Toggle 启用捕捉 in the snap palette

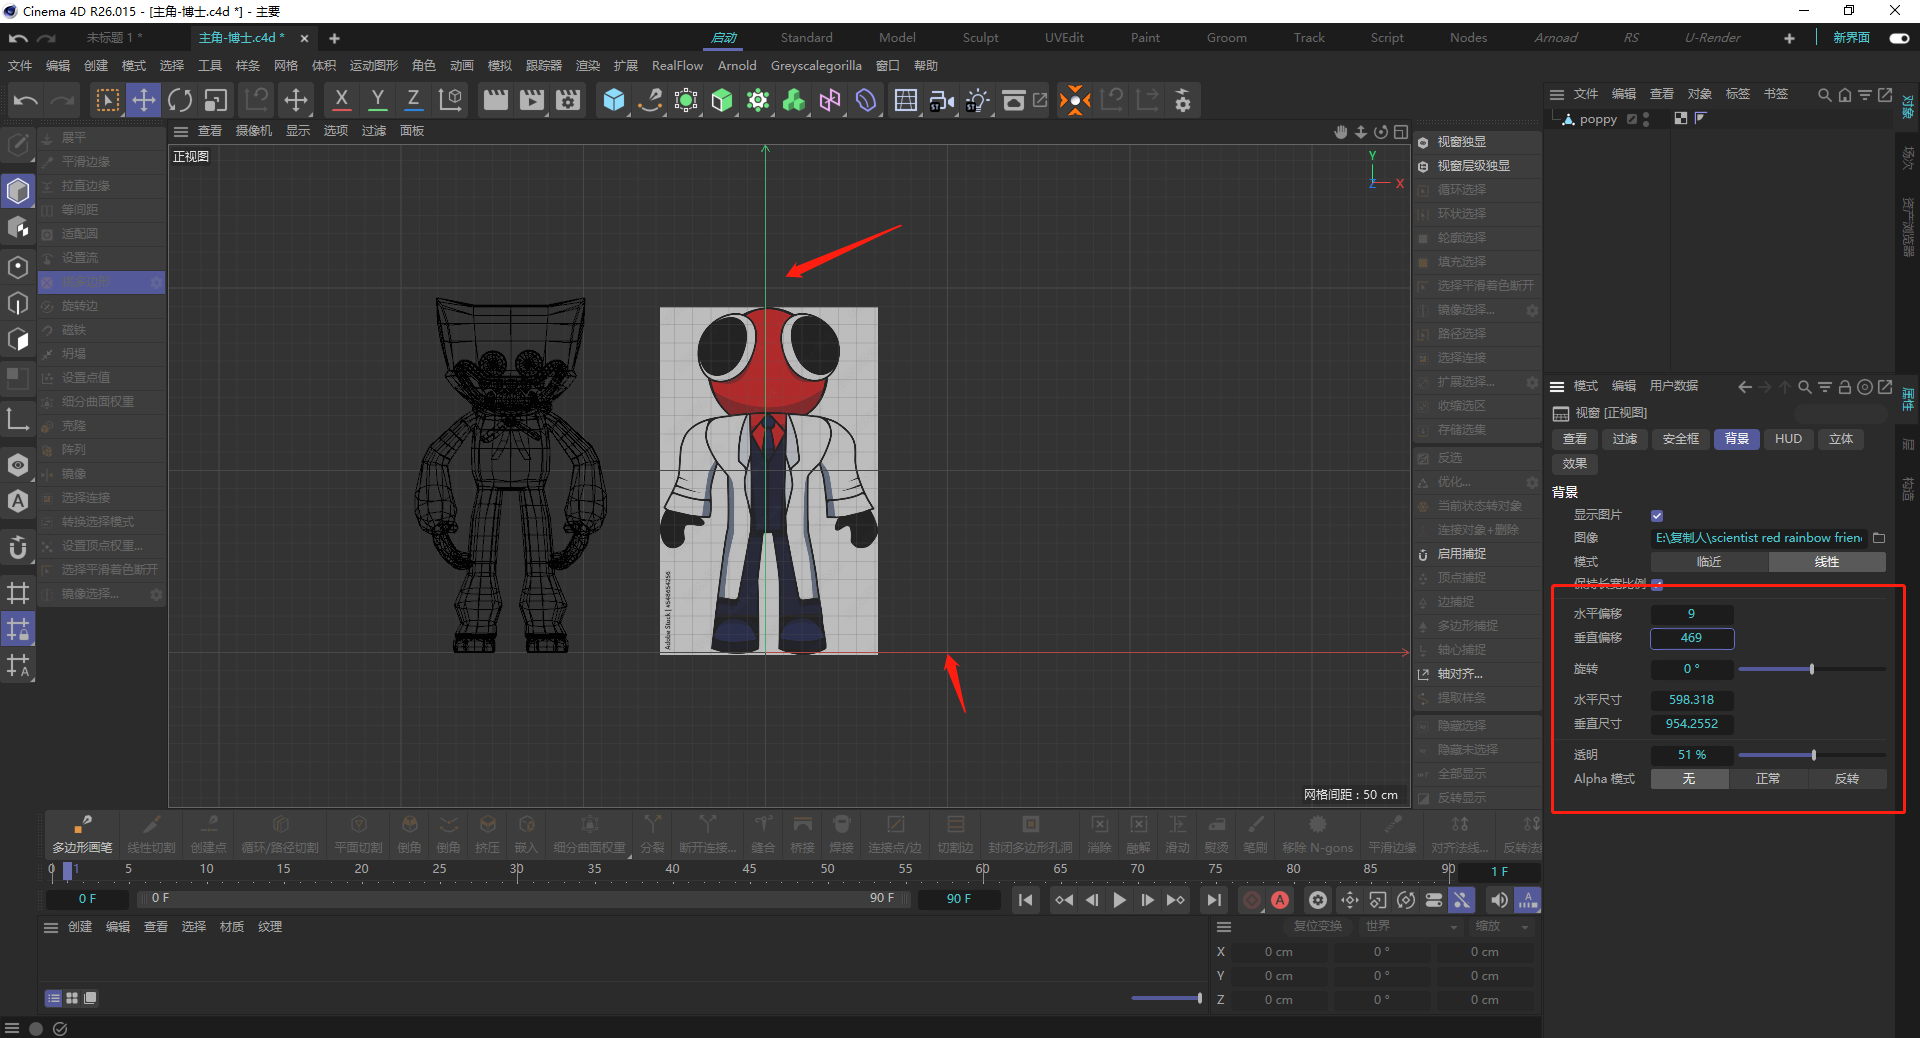click(x=1476, y=554)
